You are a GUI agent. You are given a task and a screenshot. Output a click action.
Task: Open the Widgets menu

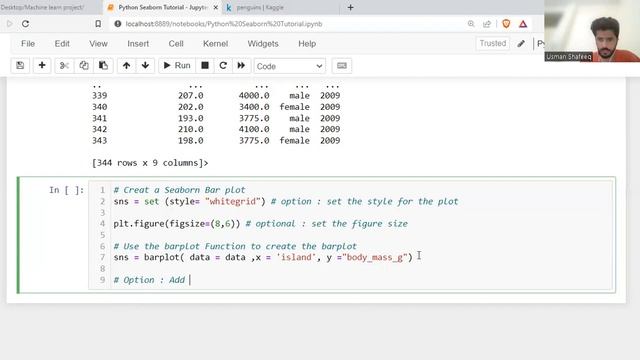point(263,44)
